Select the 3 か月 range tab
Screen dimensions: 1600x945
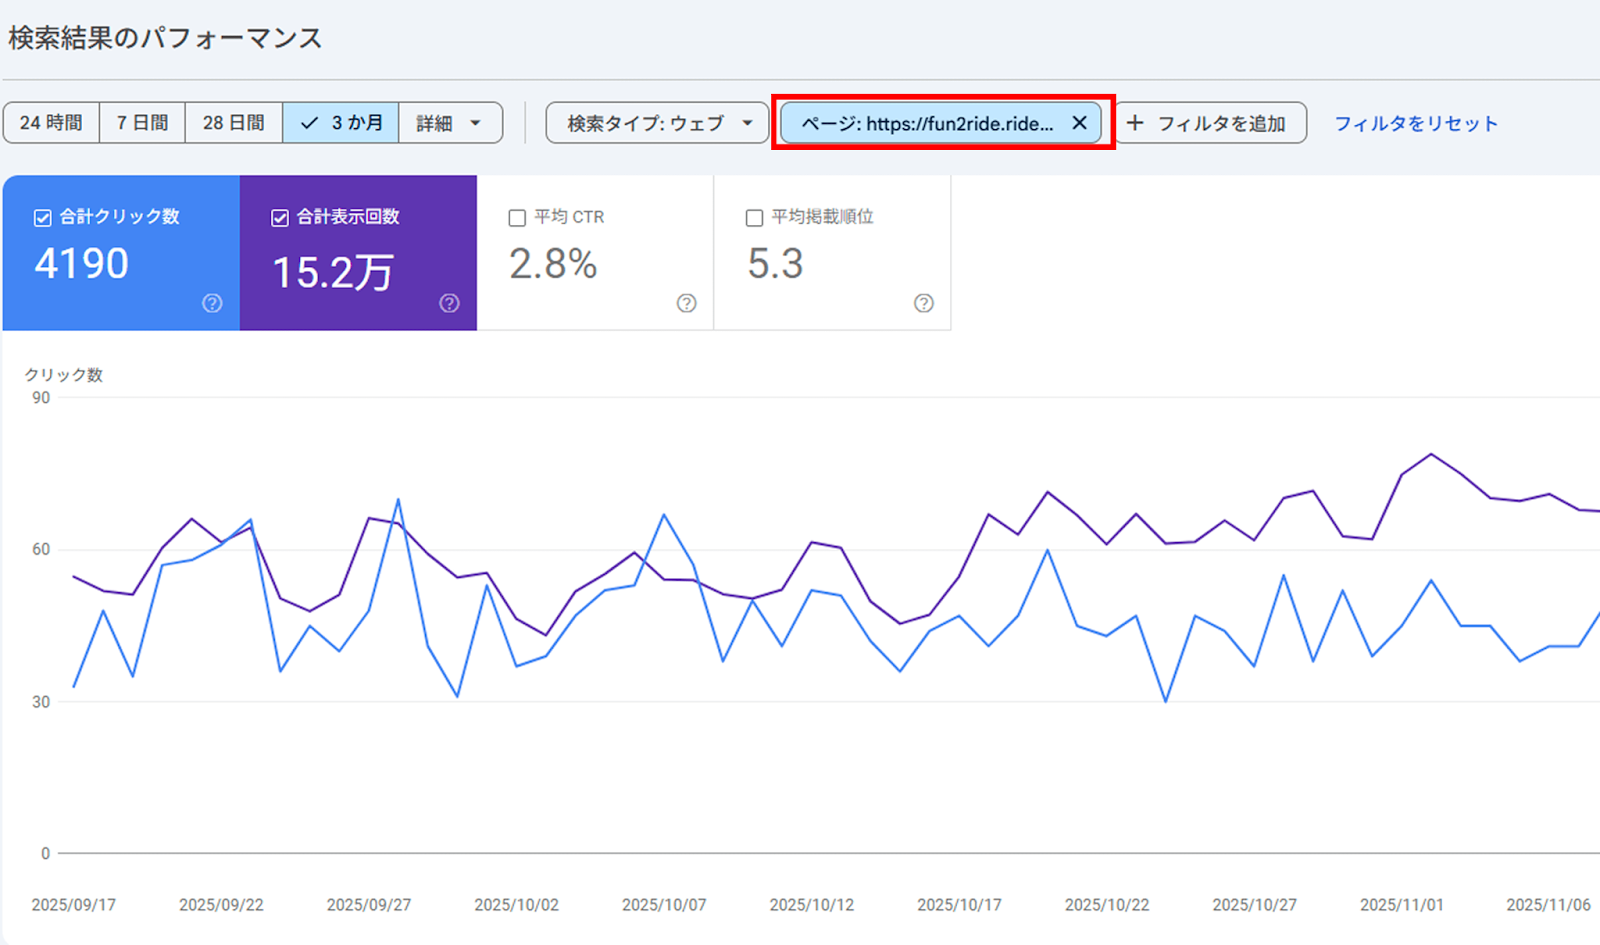coord(341,123)
